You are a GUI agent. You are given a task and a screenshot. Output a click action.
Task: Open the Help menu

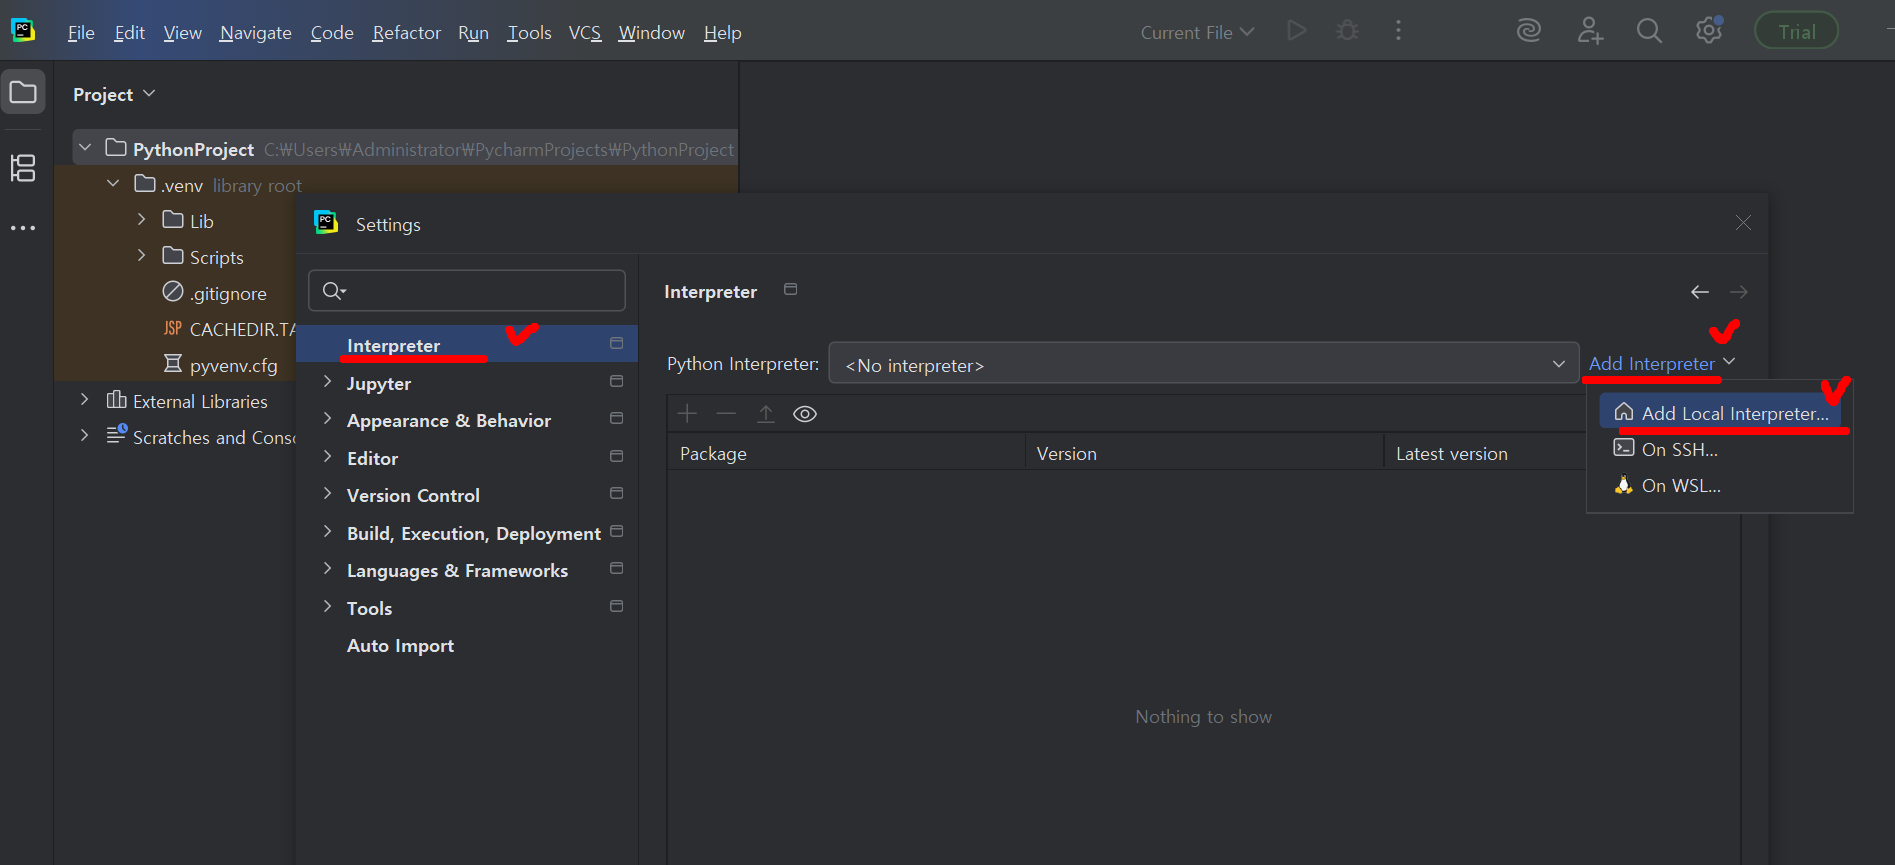(x=722, y=32)
